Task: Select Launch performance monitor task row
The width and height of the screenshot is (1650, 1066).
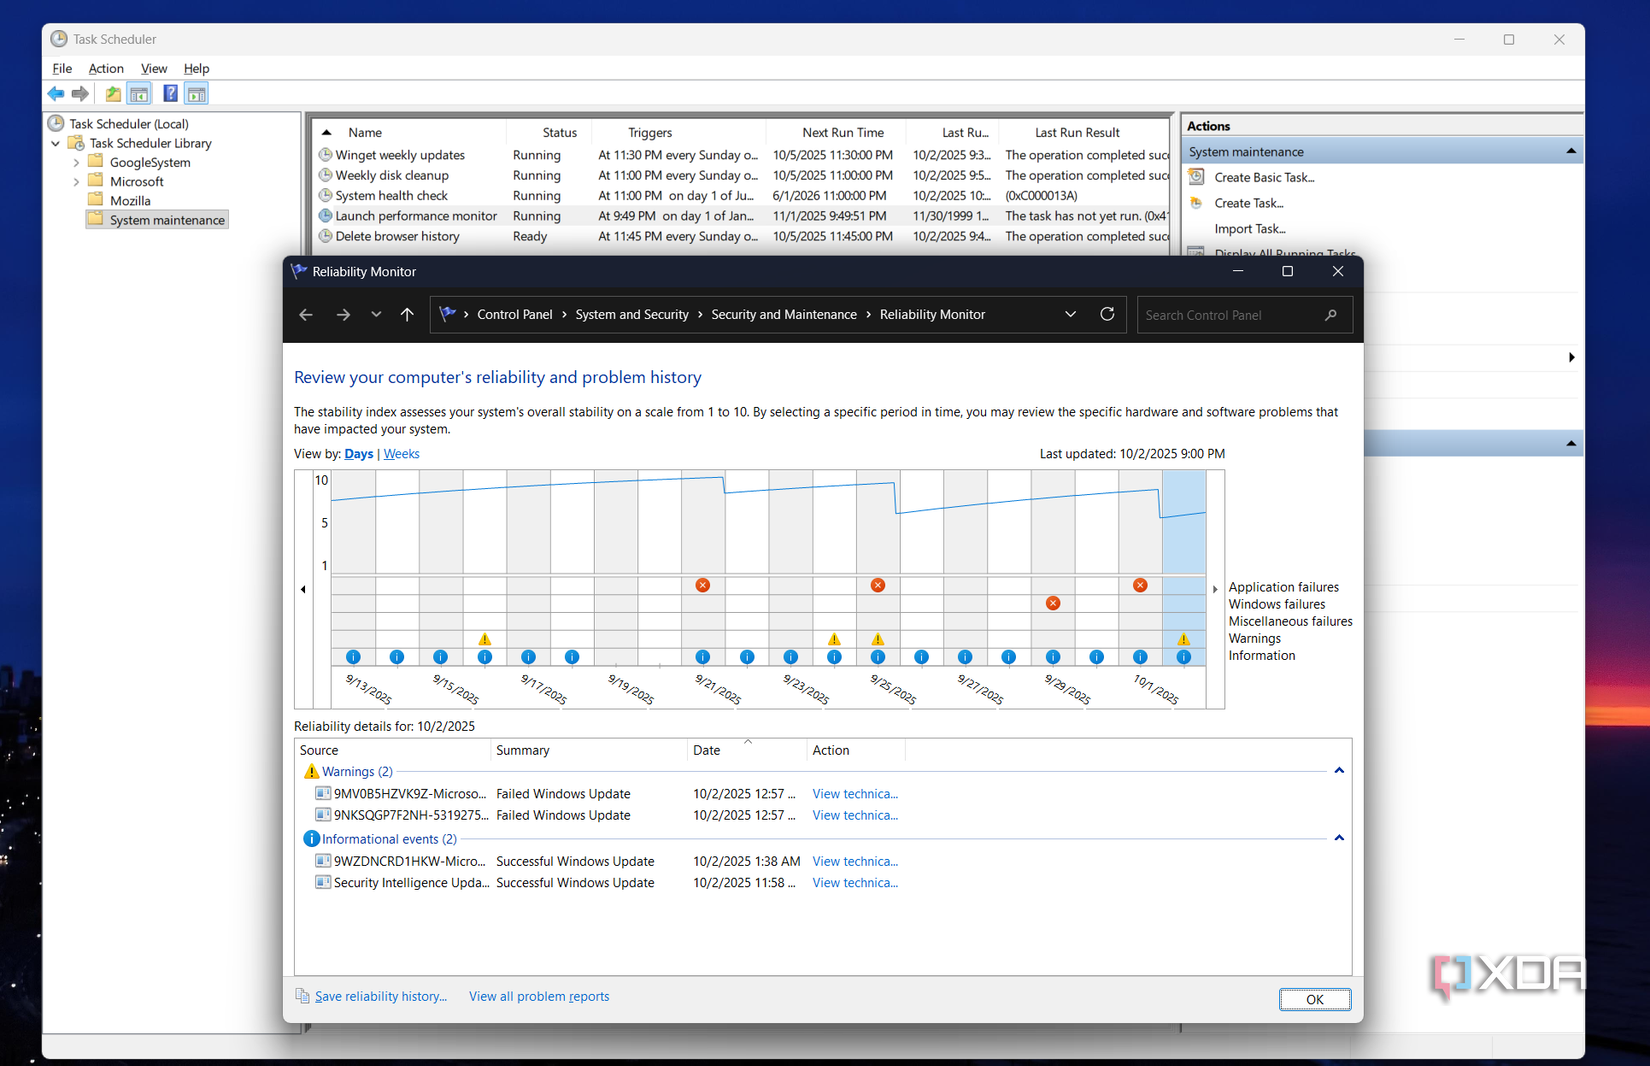Action: pyautogui.click(x=742, y=216)
